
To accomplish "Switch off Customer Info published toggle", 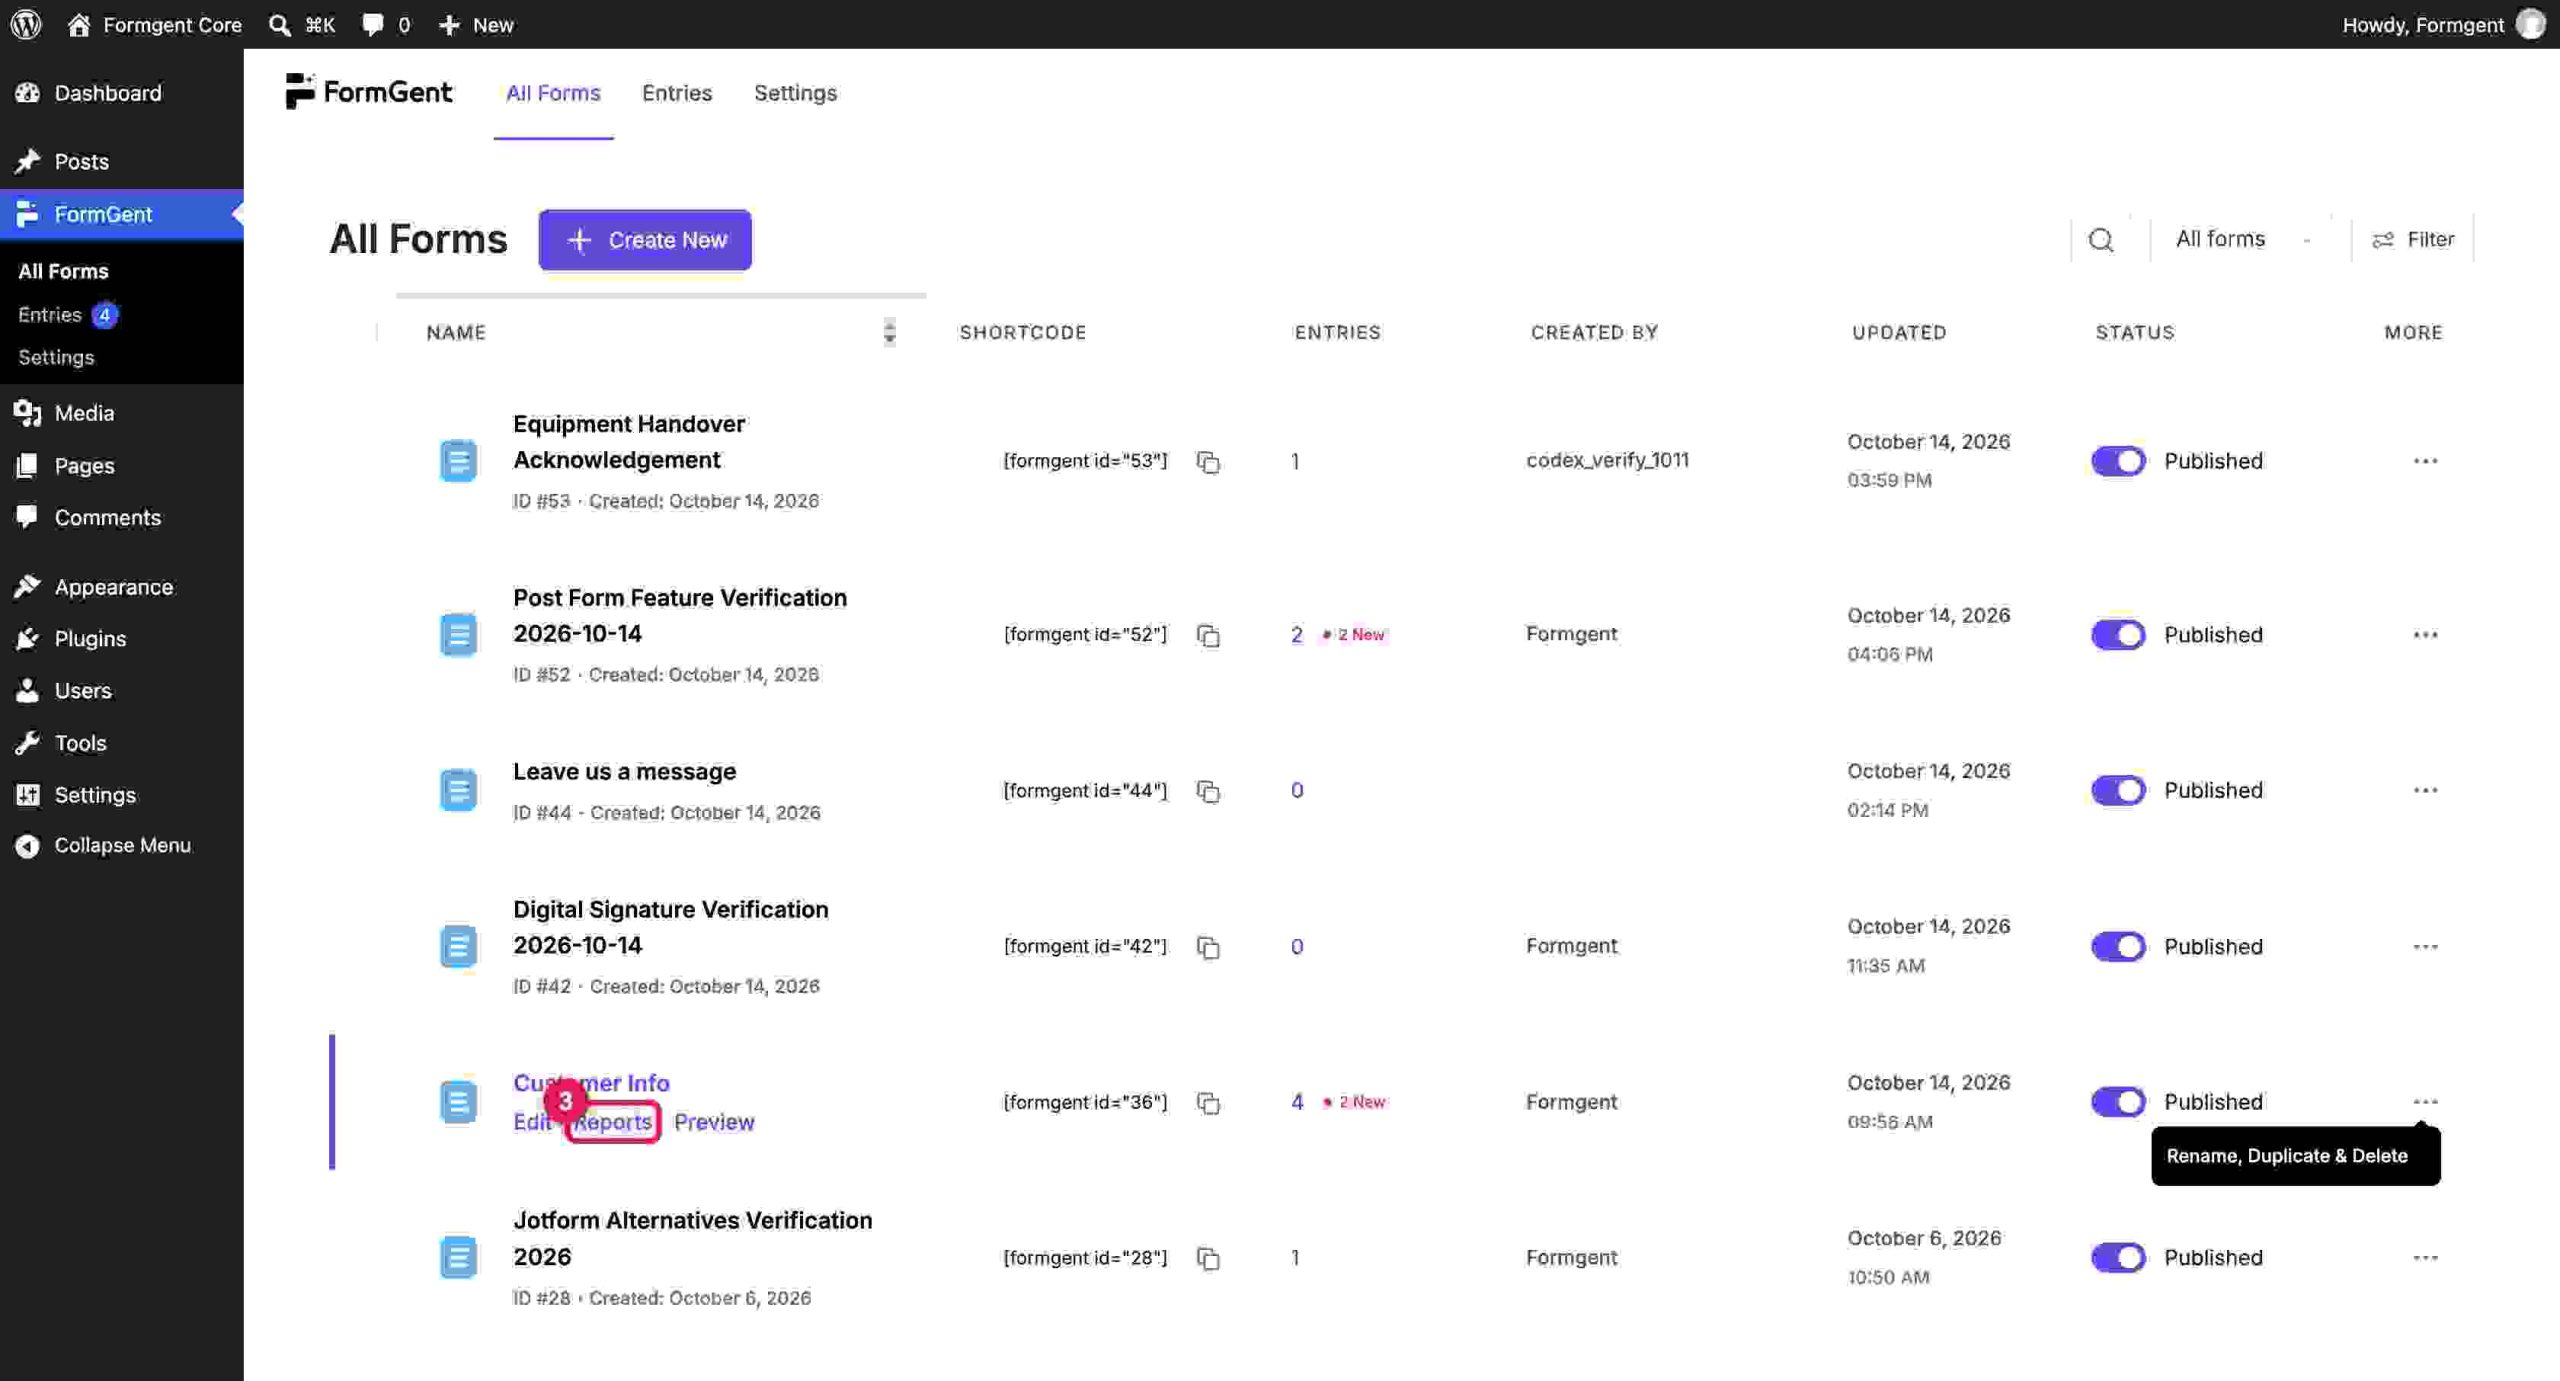I will click(2118, 1102).
